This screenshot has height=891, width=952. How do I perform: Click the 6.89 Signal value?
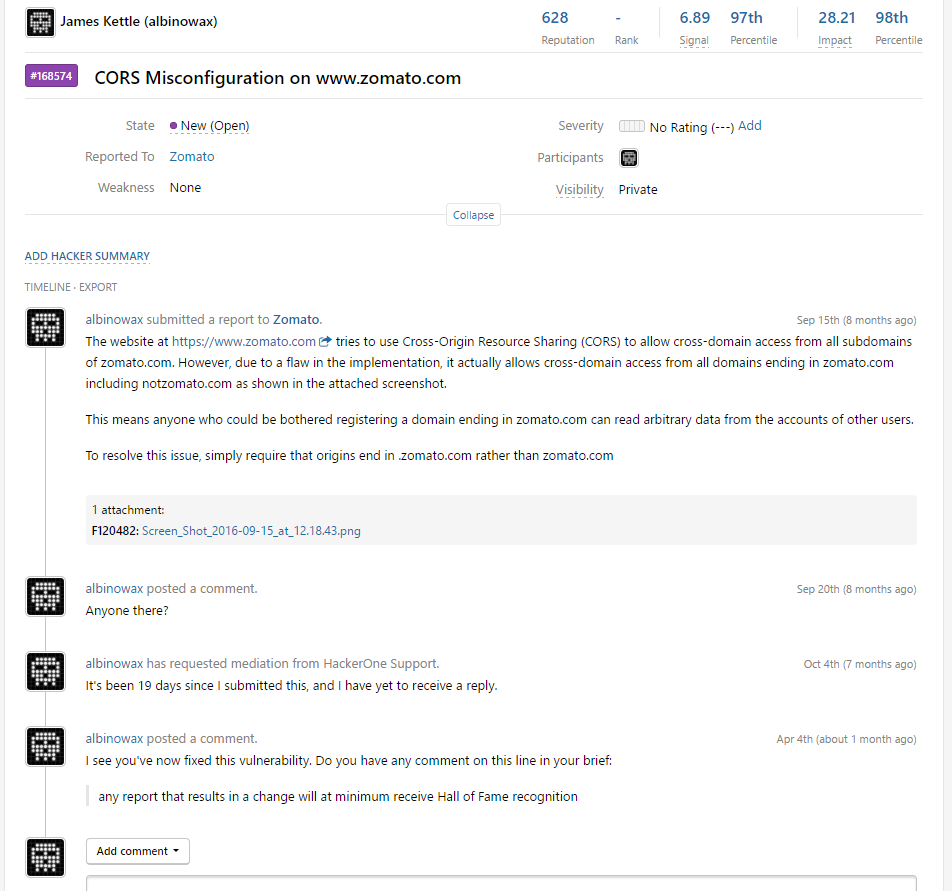695,18
